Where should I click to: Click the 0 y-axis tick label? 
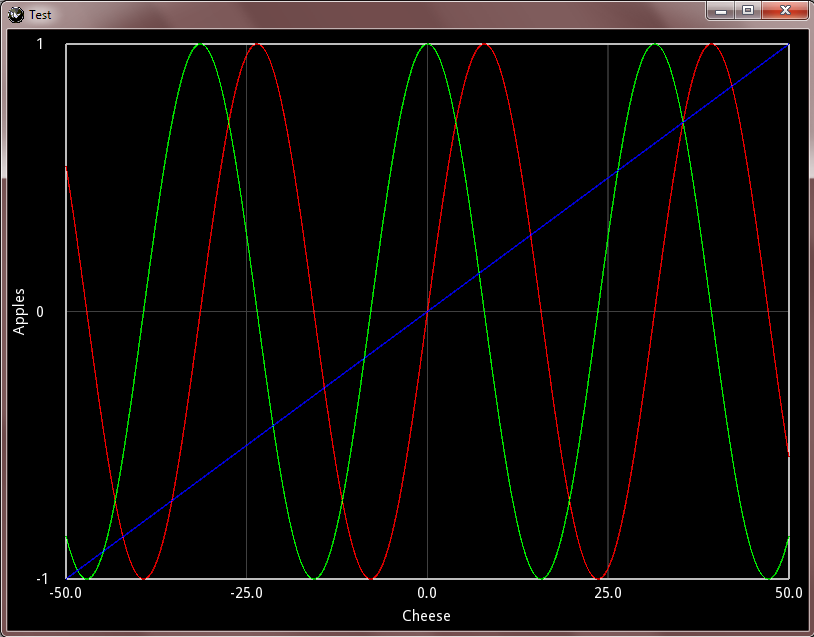(x=40, y=311)
